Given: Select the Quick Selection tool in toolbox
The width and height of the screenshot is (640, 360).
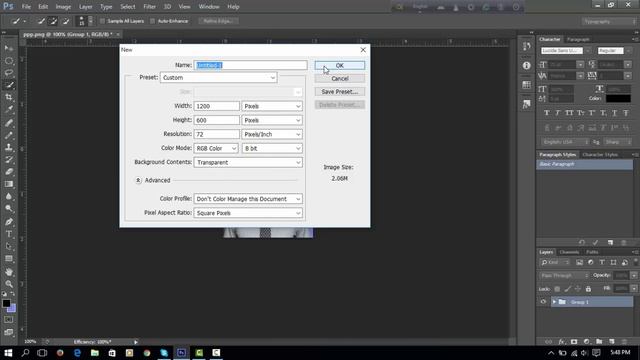Looking at the screenshot, I should pyautogui.click(x=9, y=85).
